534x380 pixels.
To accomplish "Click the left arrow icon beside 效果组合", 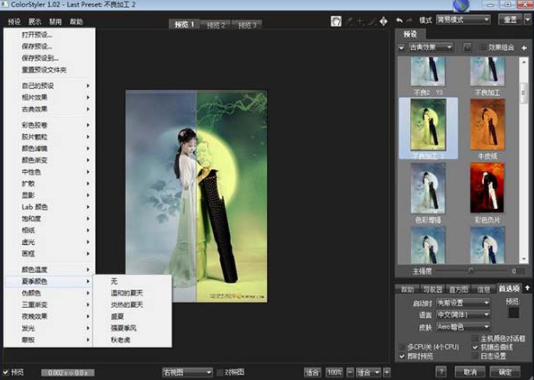I will (x=524, y=48).
